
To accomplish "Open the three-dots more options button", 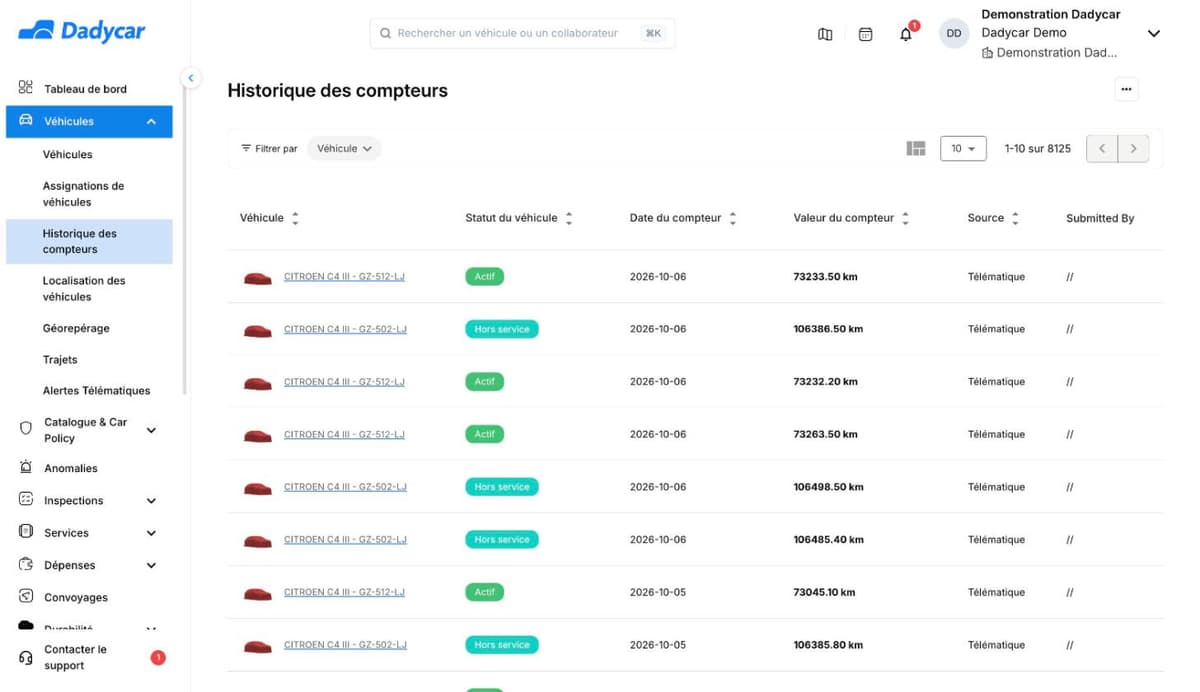I will pyautogui.click(x=1126, y=89).
